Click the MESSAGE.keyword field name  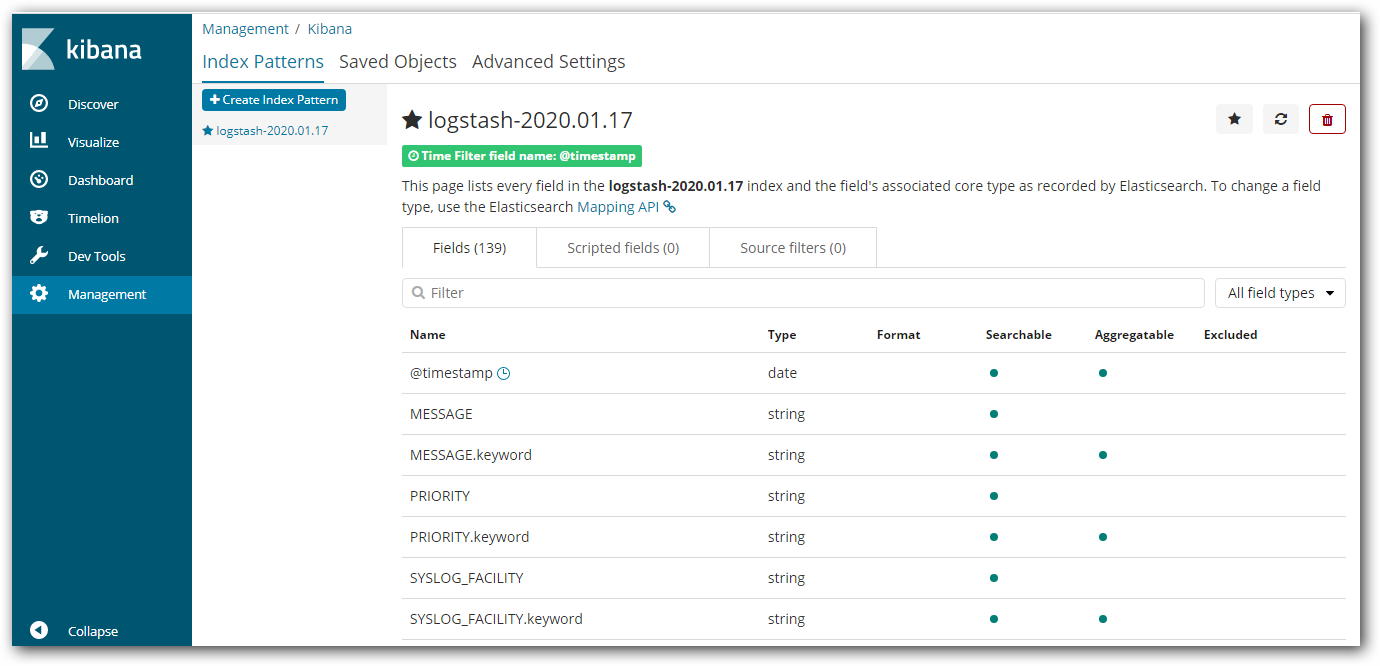471,455
